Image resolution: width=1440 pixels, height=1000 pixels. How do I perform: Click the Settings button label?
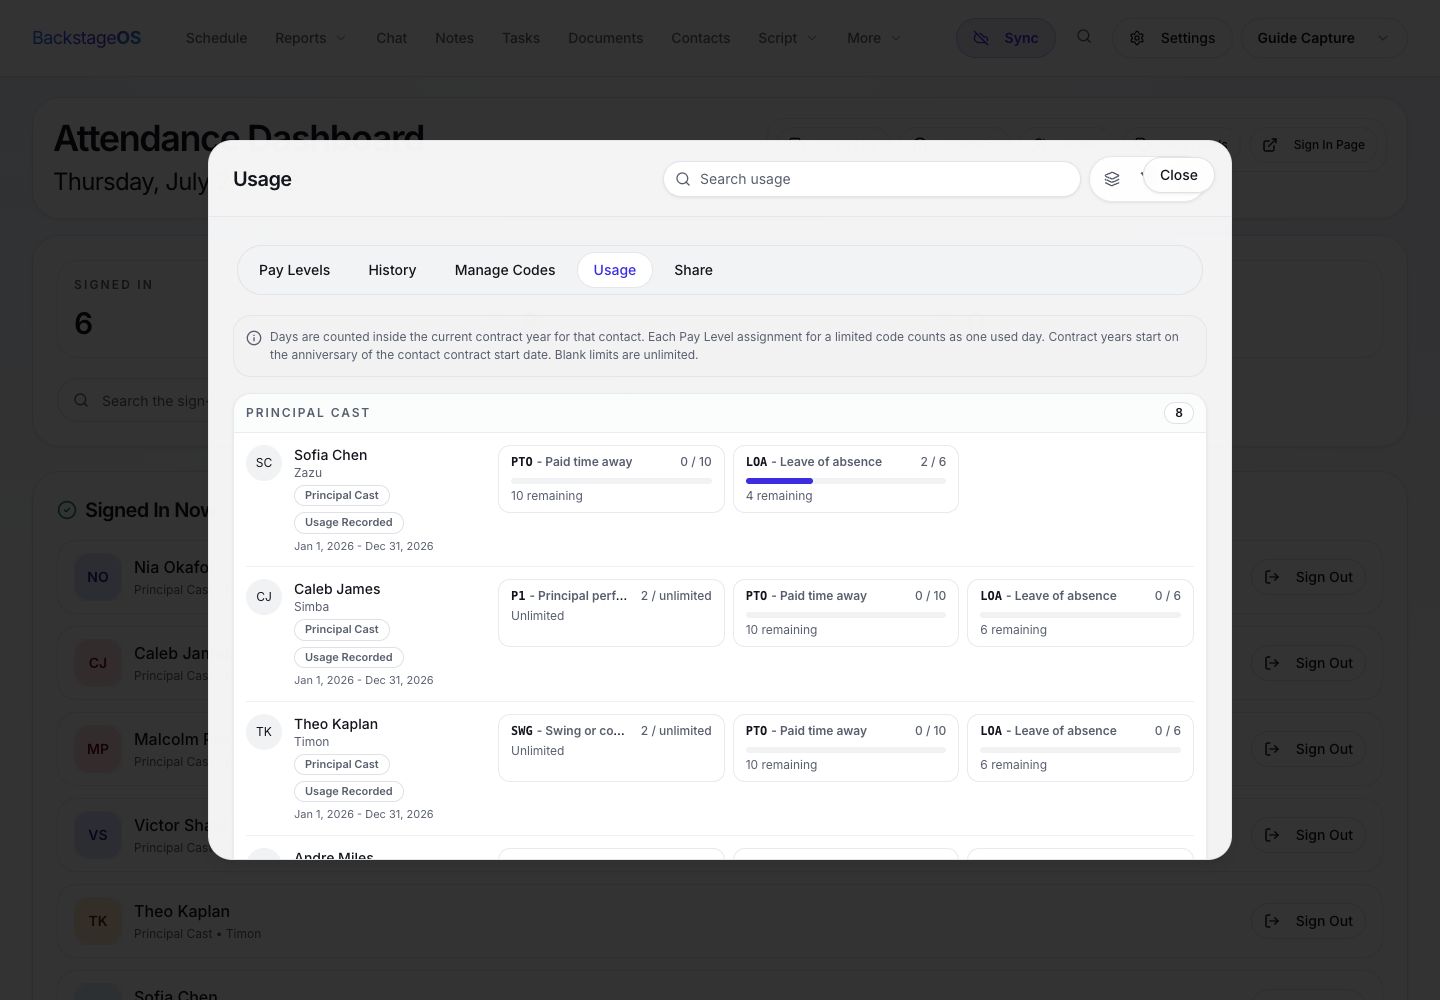tap(1188, 38)
